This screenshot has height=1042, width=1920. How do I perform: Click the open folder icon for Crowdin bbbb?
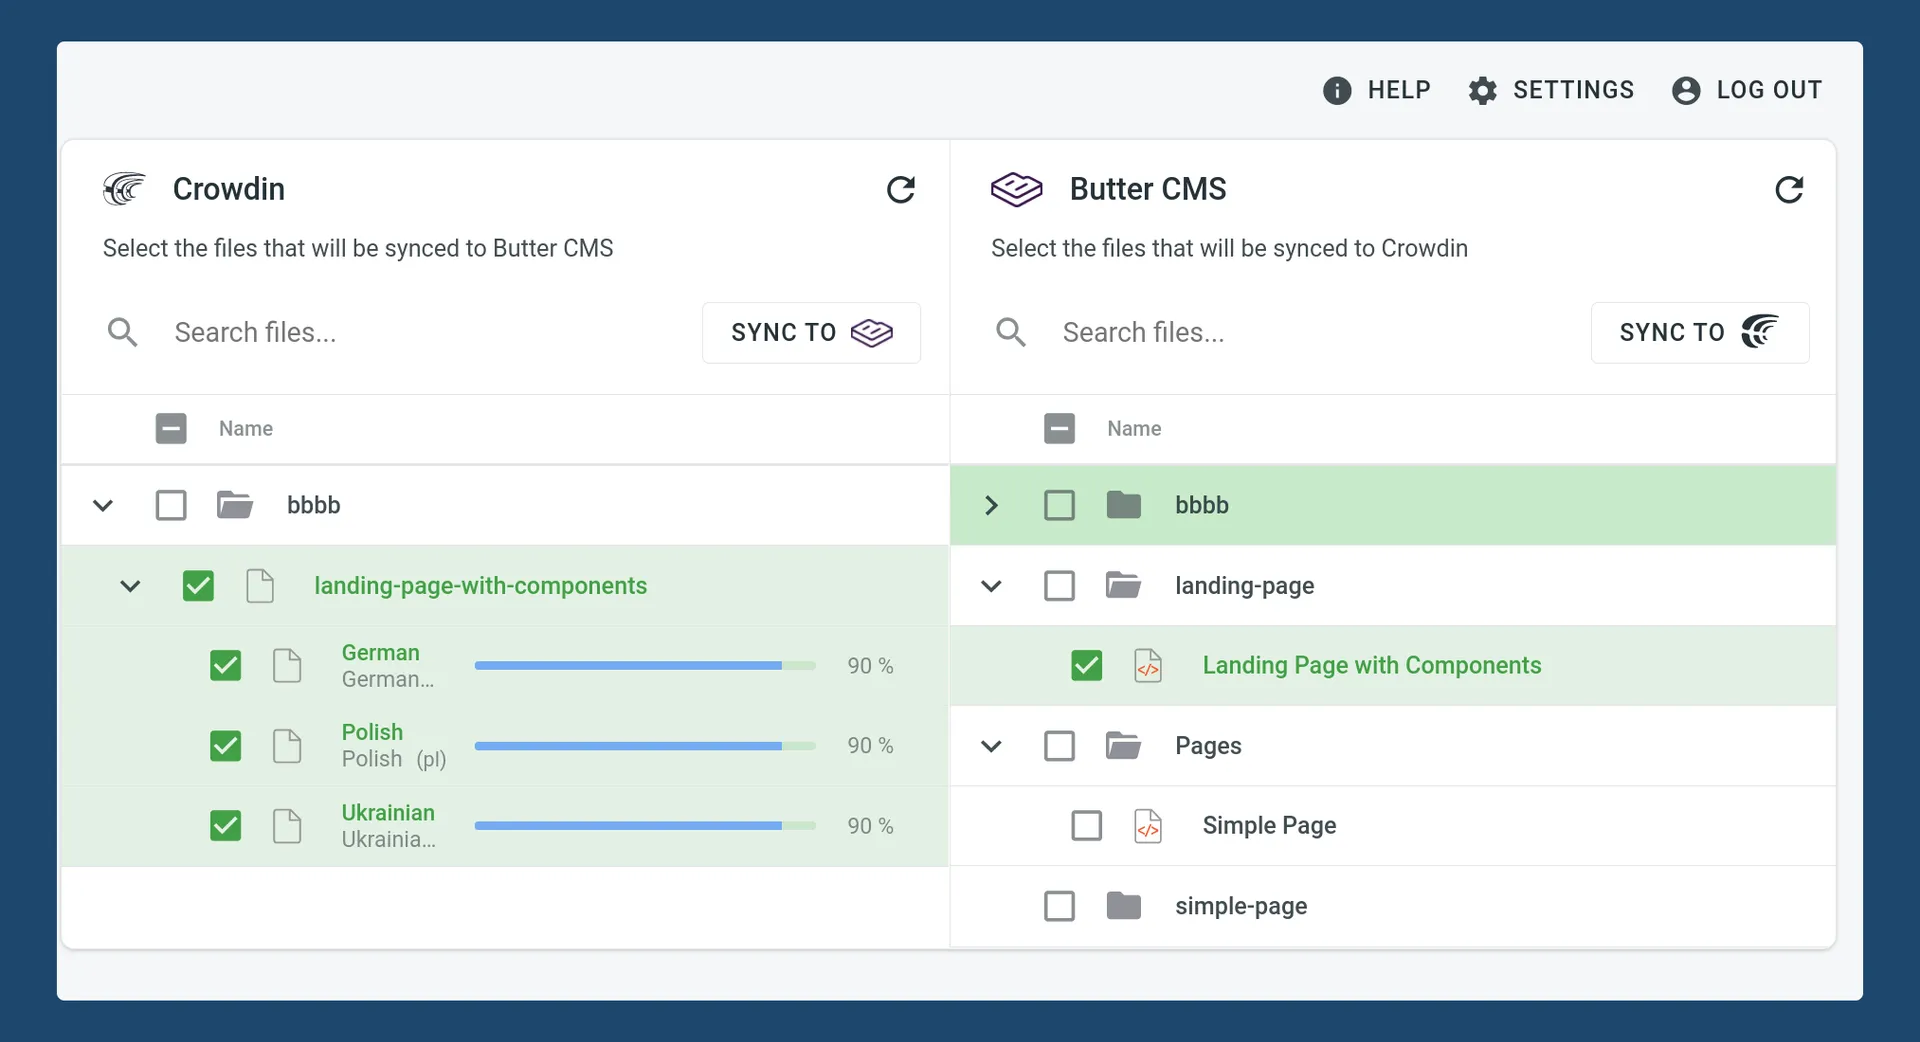(x=235, y=505)
